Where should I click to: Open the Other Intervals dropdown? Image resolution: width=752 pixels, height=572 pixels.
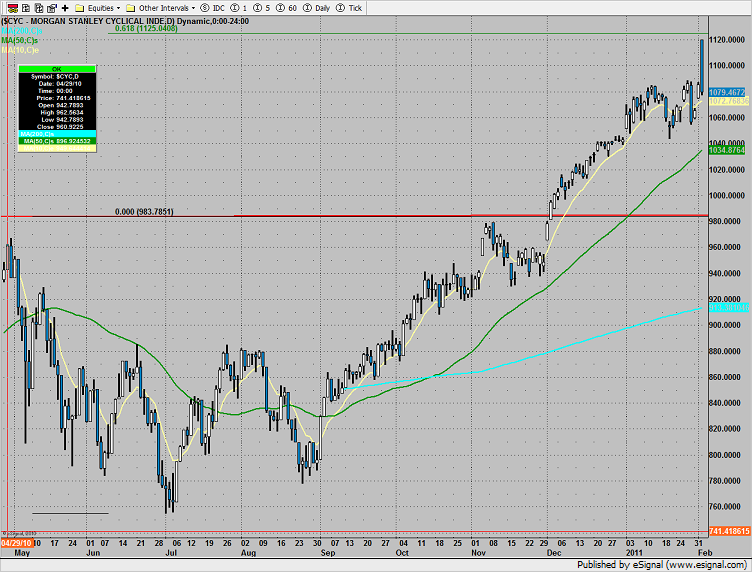coord(166,8)
